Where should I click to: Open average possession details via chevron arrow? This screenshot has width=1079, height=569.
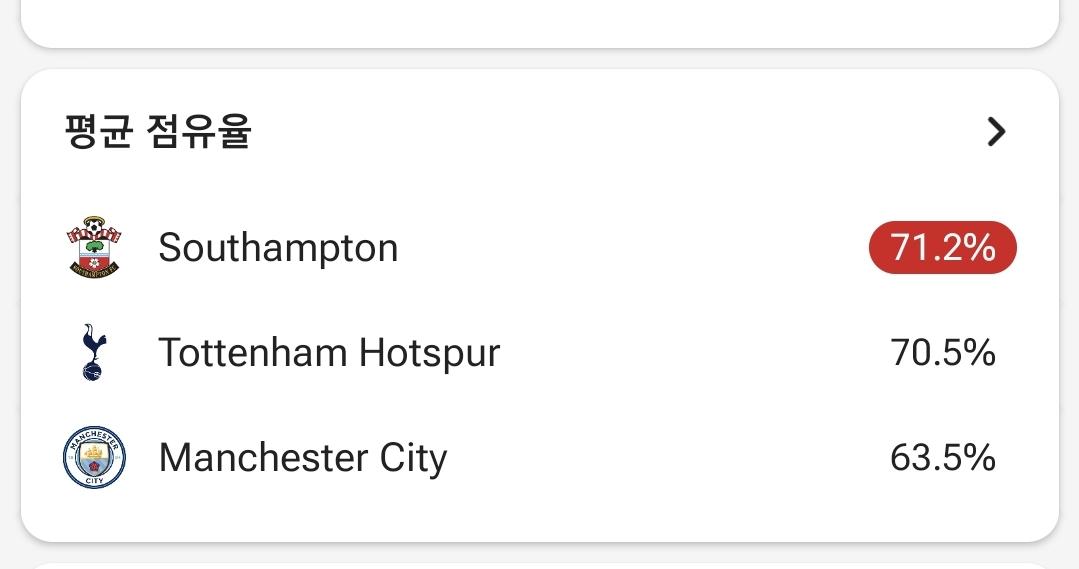tap(996, 131)
